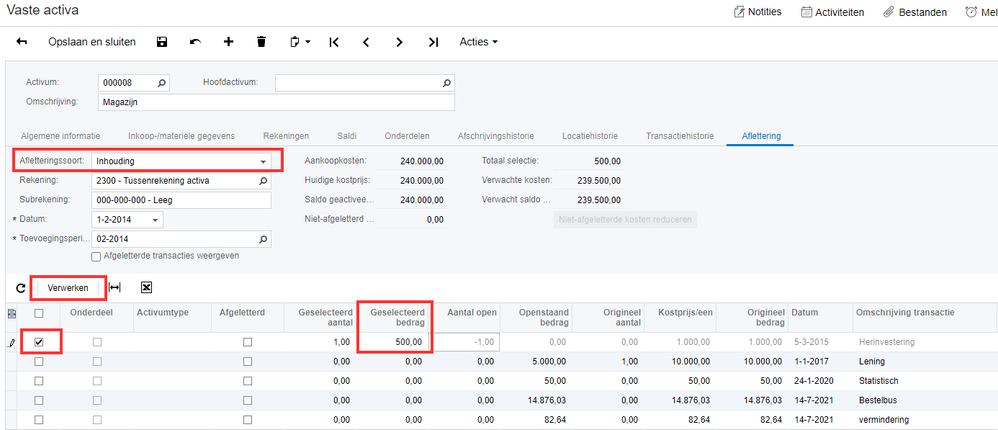The image size is (998, 430).
Task: Click the fit columns icon in grid toolbar
Action: coord(114,287)
